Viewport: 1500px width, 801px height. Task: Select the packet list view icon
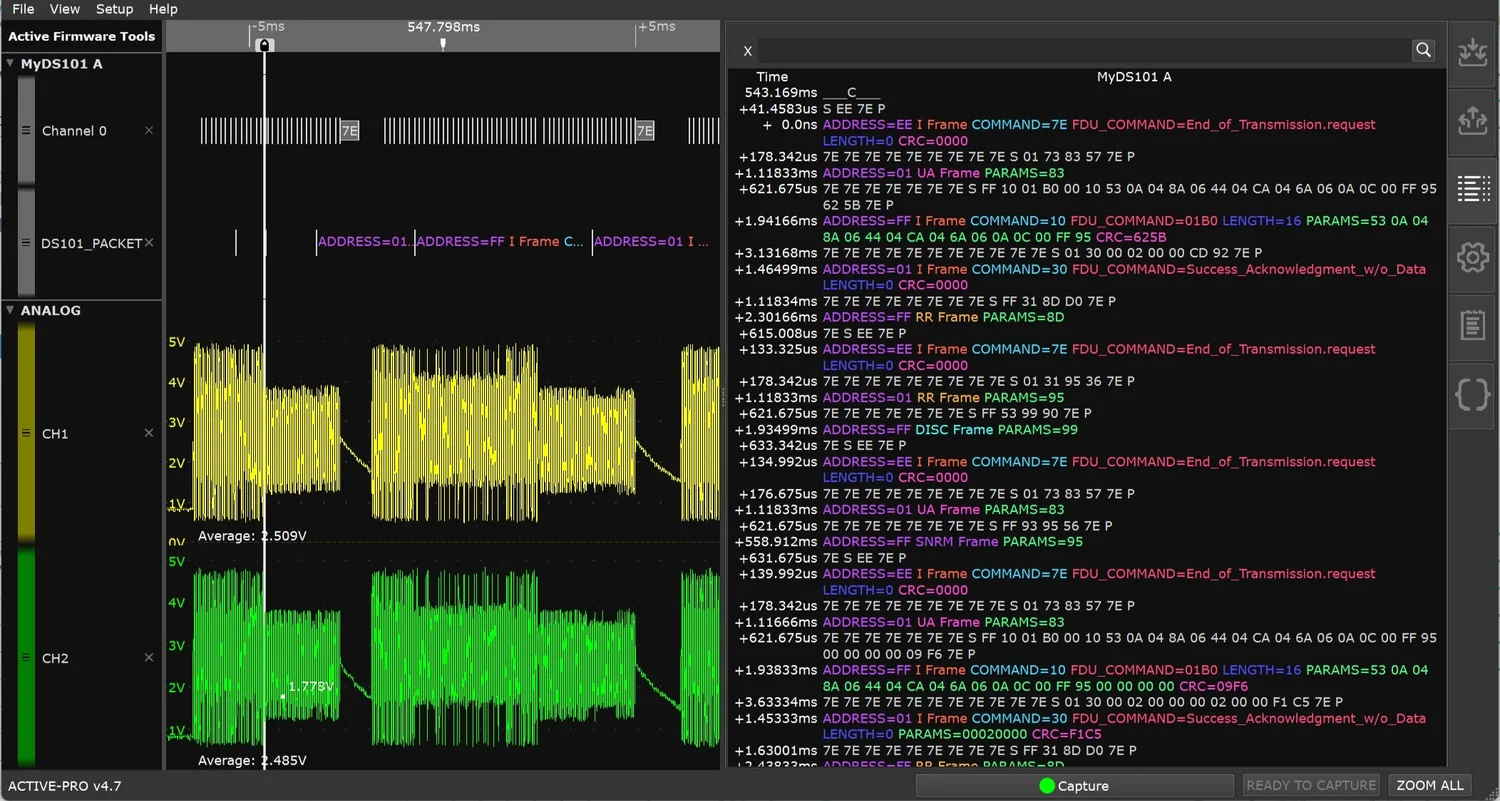click(x=1472, y=189)
